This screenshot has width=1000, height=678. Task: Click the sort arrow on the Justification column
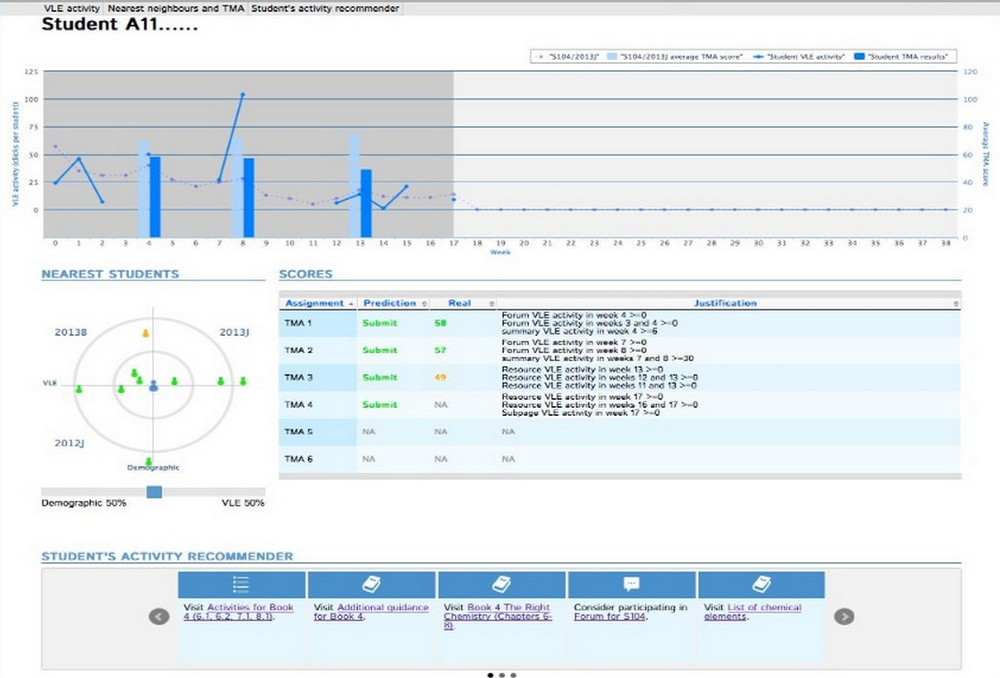click(x=956, y=302)
